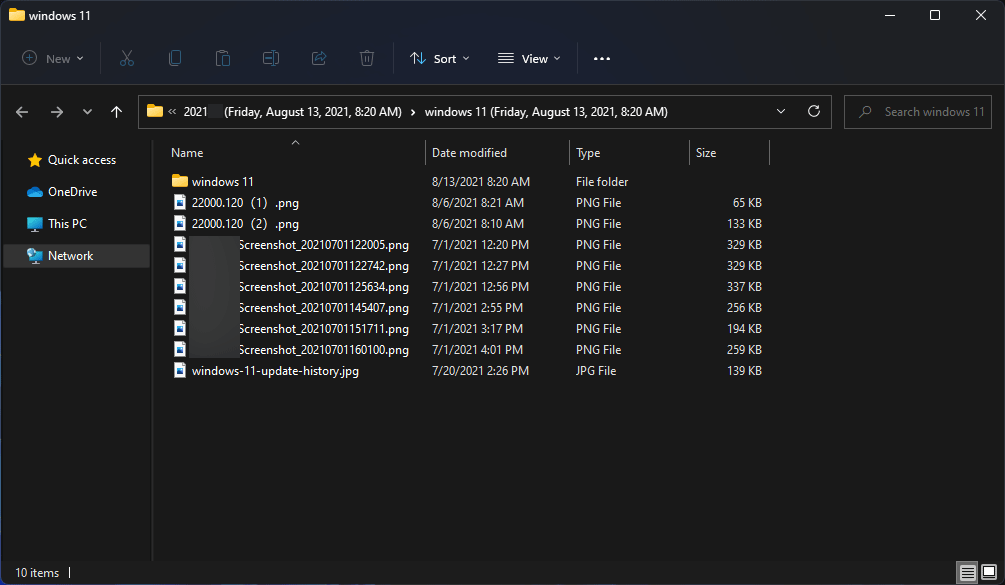Open the View dropdown menu
This screenshot has width=1005, height=585.
[x=529, y=58]
